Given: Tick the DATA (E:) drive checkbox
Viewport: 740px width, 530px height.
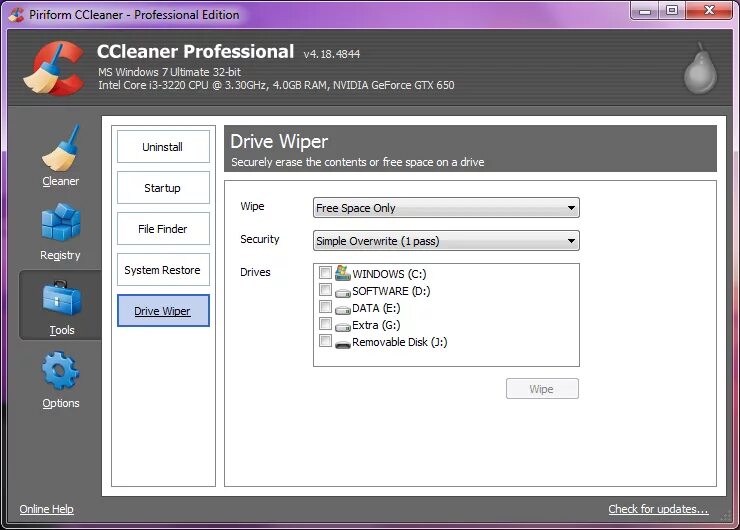Looking at the screenshot, I should pyautogui.click(x=325, y=306).
